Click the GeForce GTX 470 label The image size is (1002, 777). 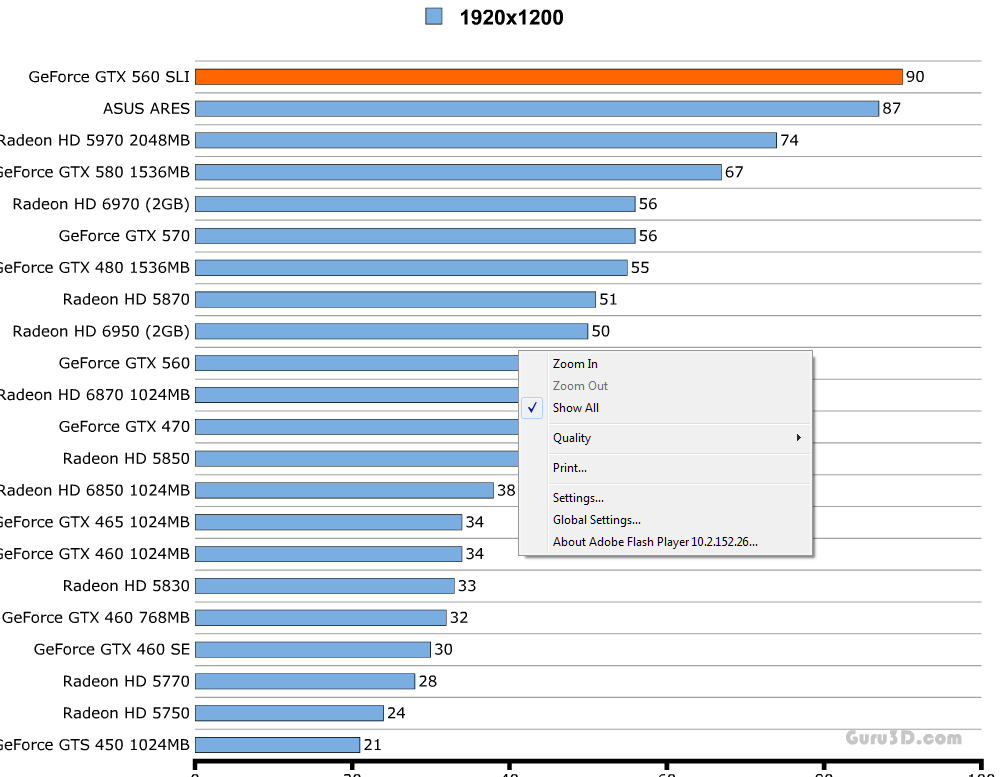pyautogui.click(x=125, y=427)
